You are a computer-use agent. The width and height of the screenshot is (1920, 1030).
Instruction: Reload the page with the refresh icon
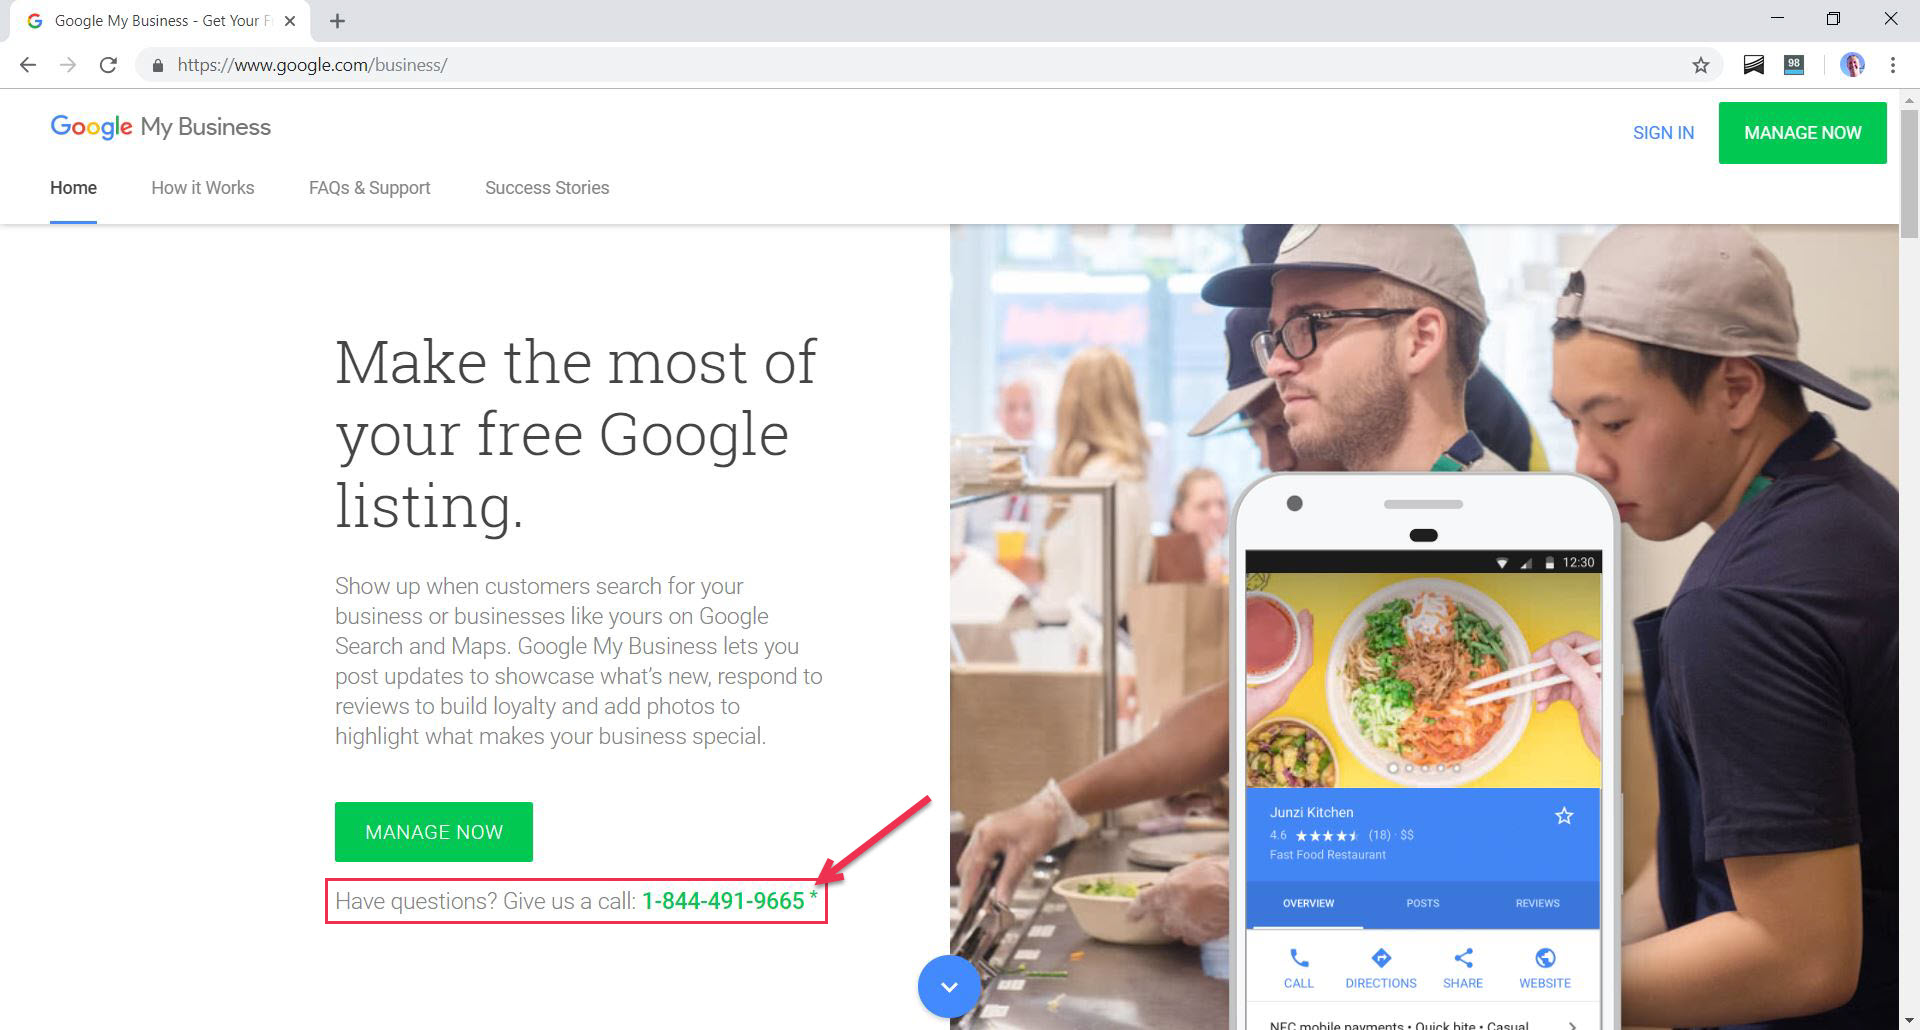tap(108, 65)
